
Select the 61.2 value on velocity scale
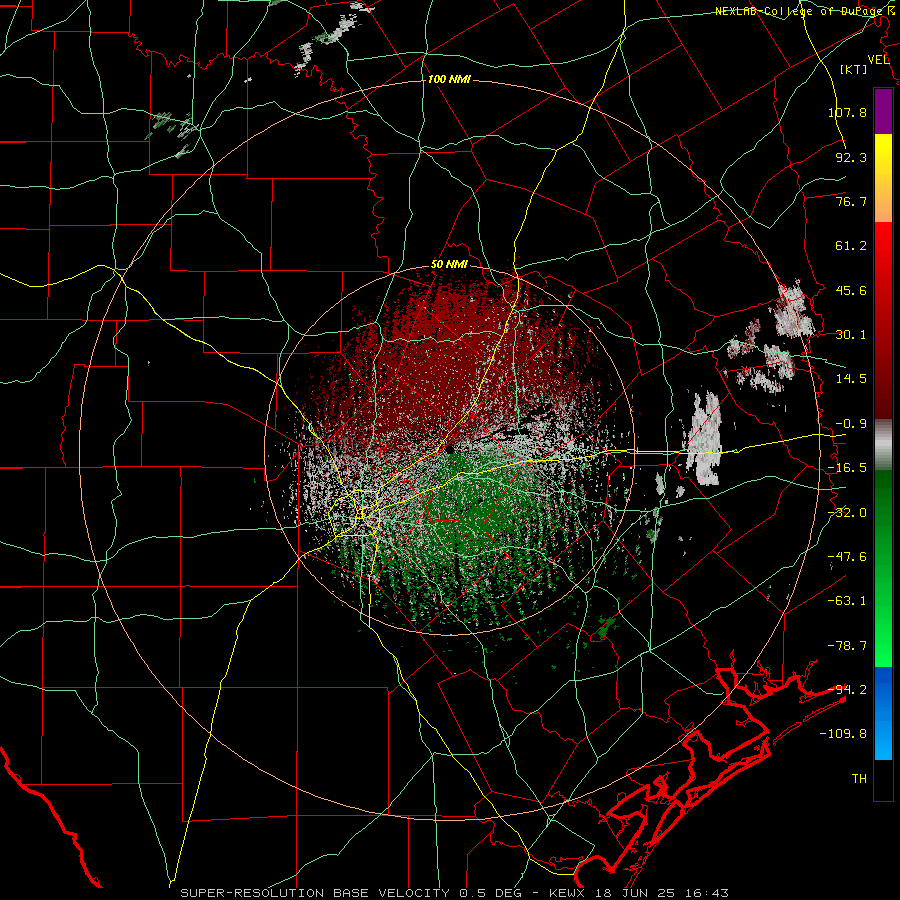[x=851, y=246]
